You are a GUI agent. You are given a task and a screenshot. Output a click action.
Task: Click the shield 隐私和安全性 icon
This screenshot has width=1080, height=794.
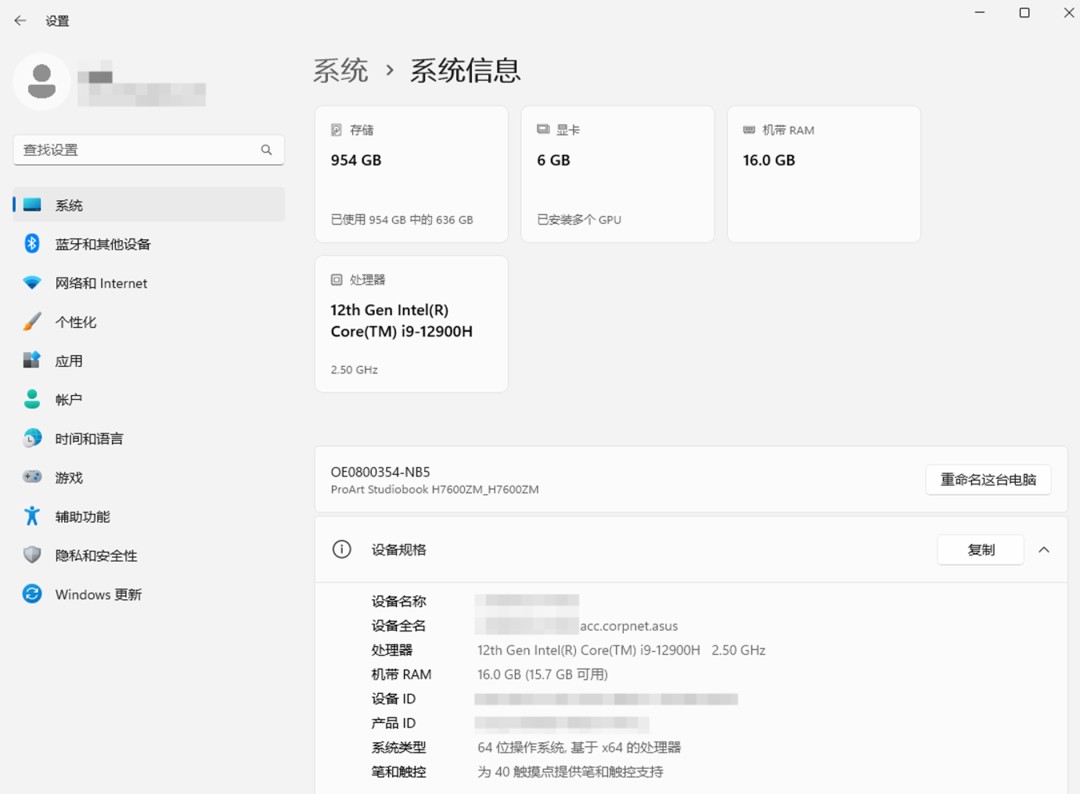click(32, 555)
